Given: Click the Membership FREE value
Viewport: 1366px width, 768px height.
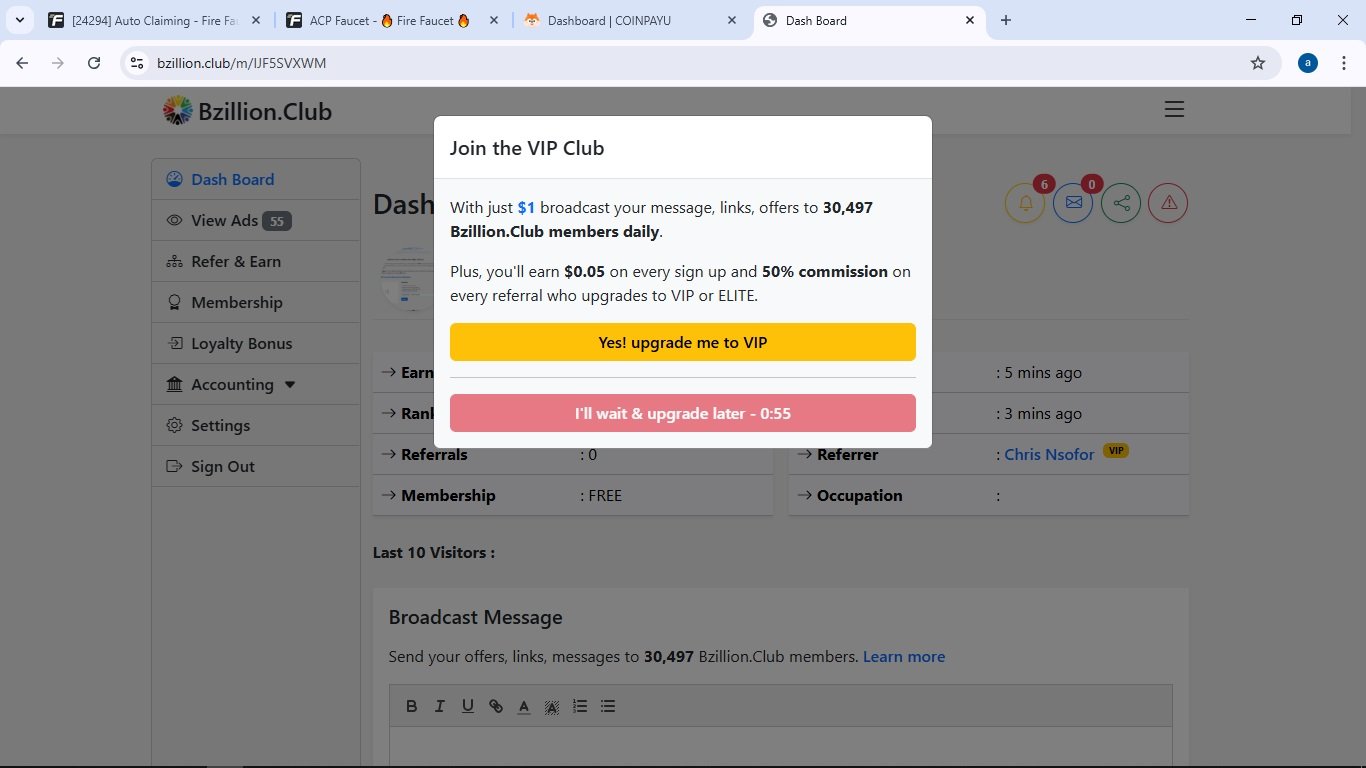Looking at the screenshot, I should (x=605, y=495).
